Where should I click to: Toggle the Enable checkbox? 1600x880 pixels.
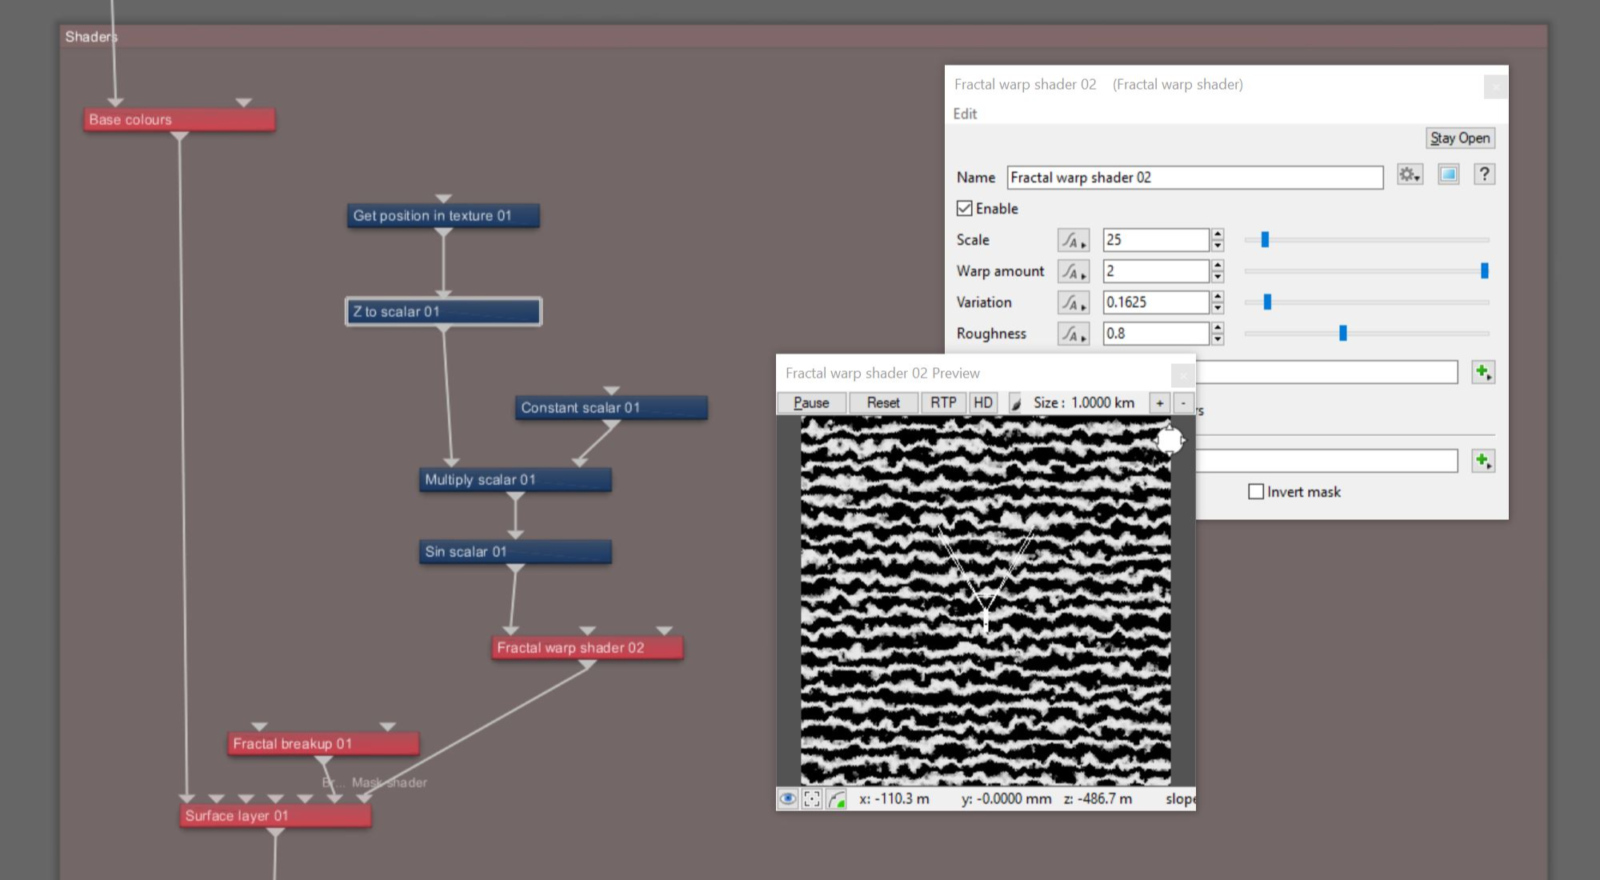964,208
